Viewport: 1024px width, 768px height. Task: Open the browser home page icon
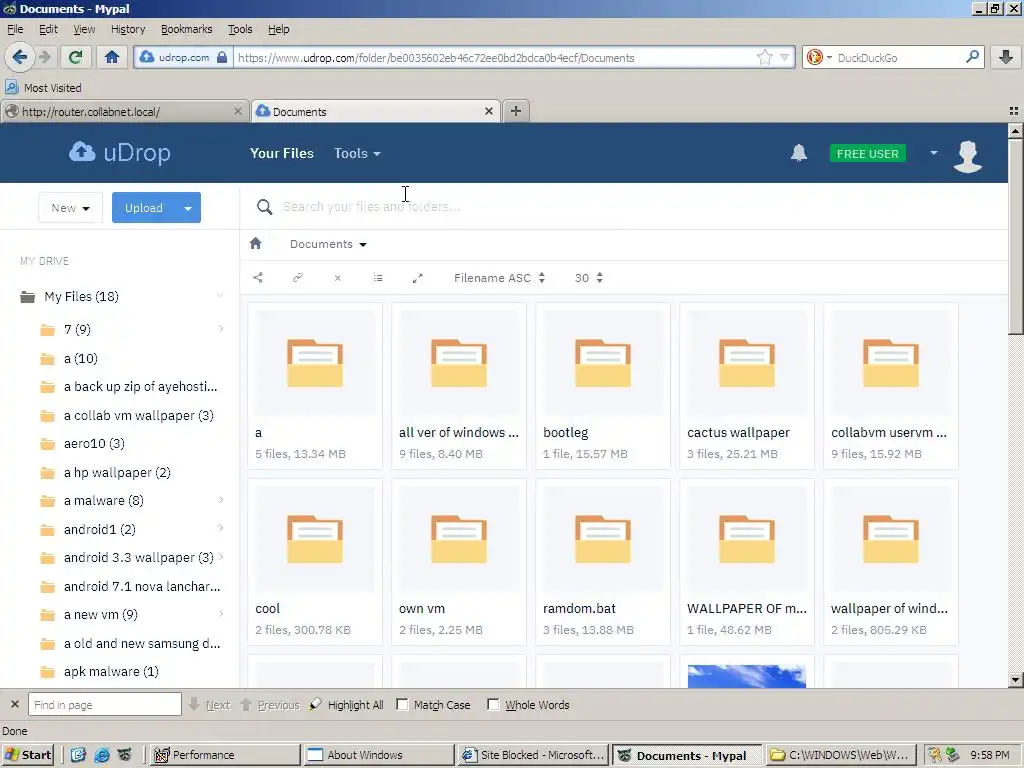[x=112, y=57]
